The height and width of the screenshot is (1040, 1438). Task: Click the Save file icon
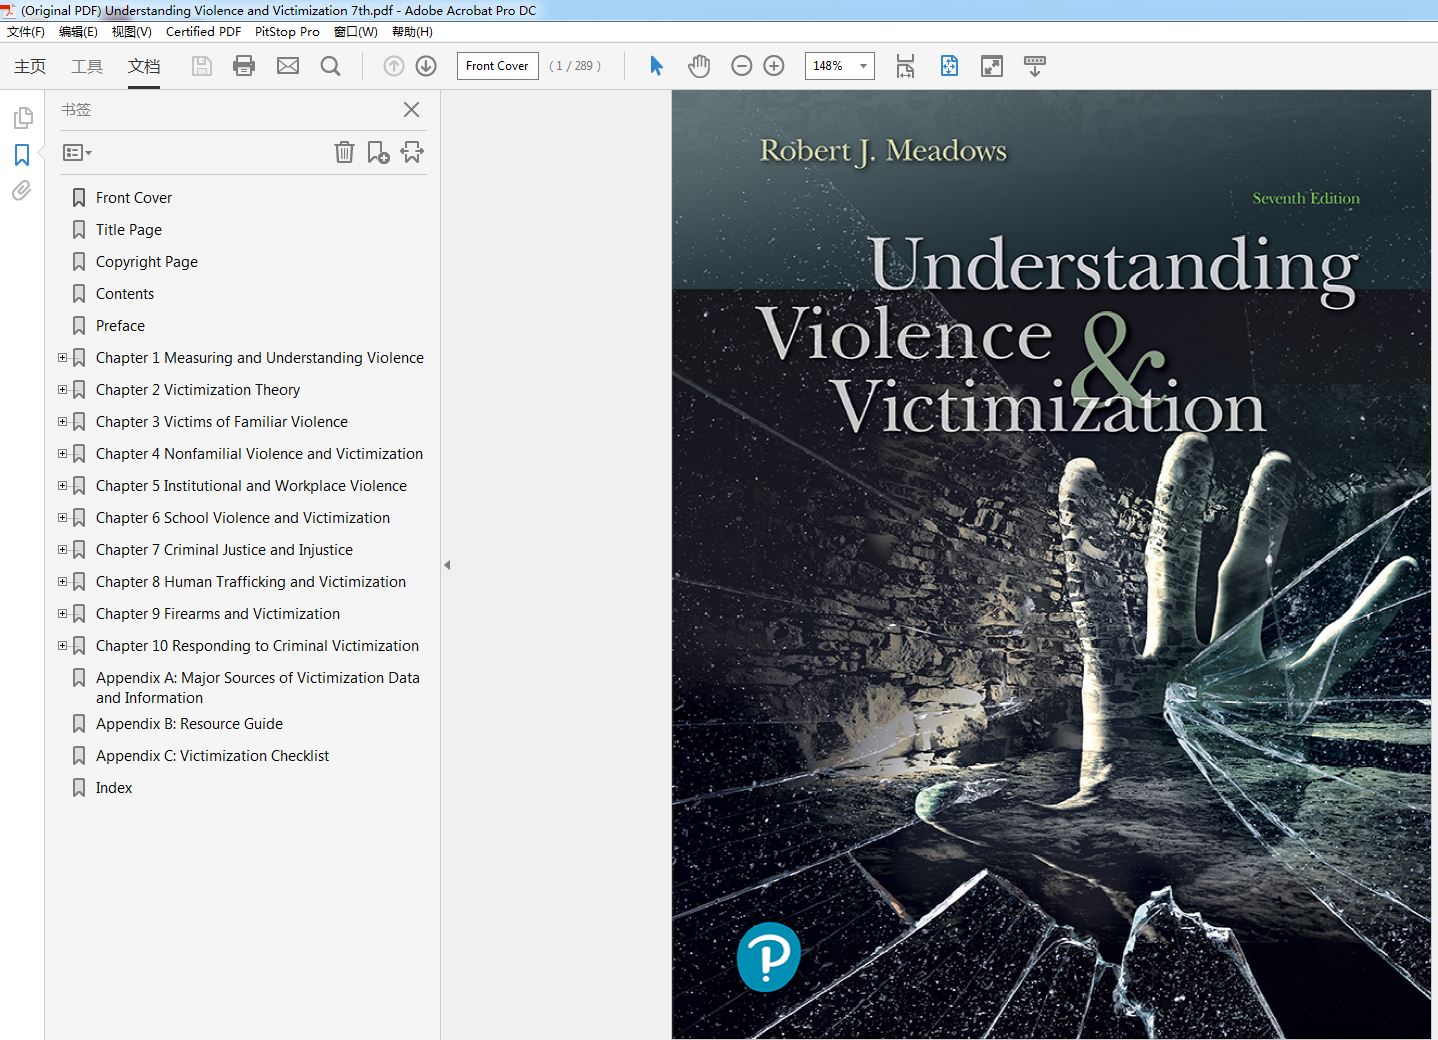coord(202,66)
